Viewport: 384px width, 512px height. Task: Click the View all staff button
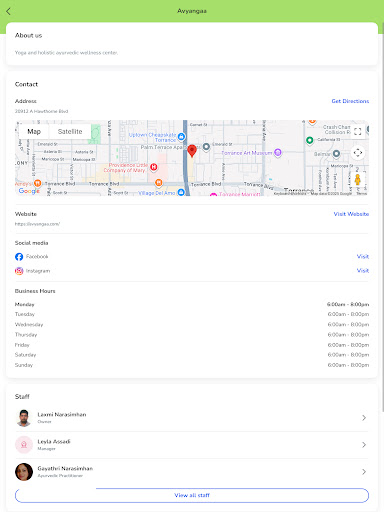click(x=192, y=495)
